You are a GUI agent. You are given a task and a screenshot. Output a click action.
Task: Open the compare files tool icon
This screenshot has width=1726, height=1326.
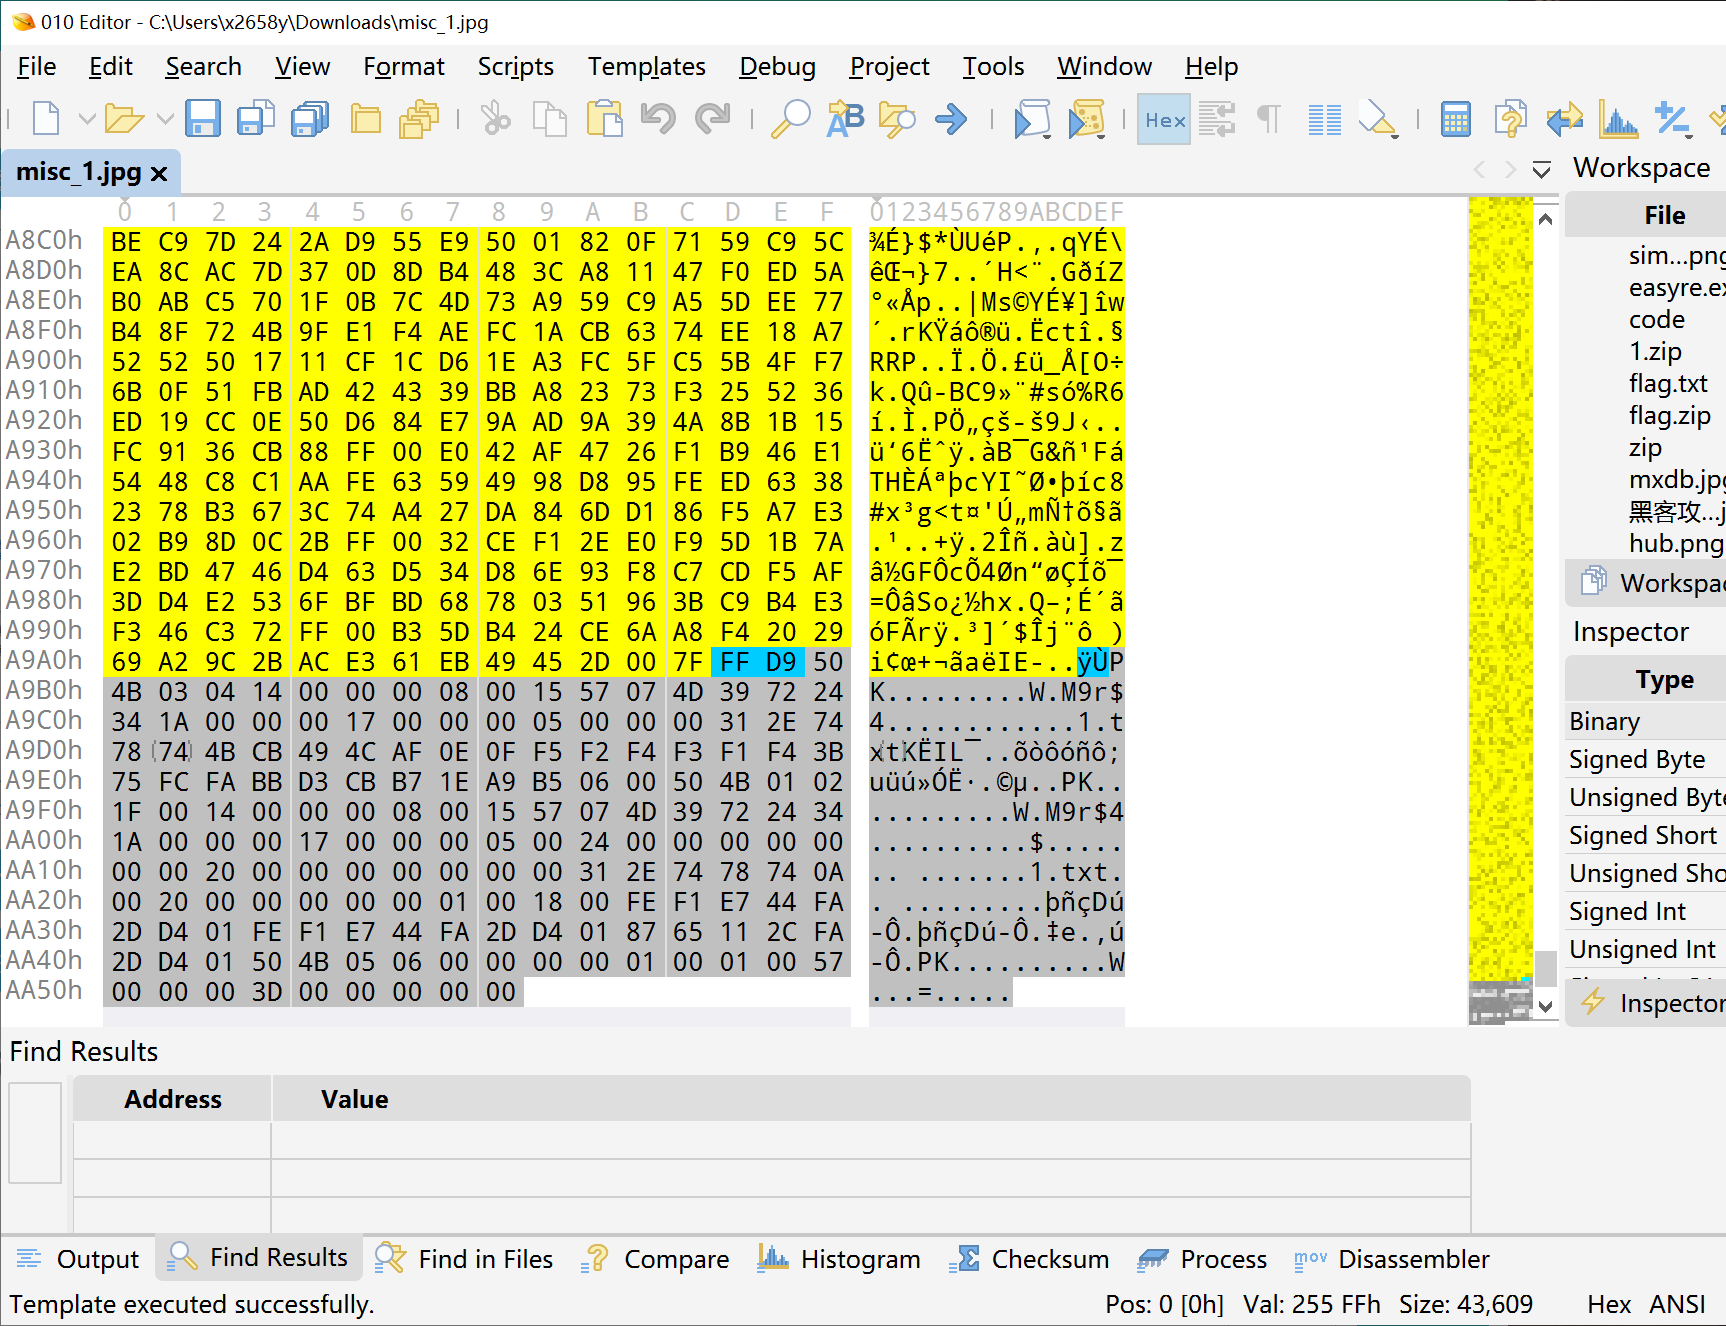point(1564,119)
